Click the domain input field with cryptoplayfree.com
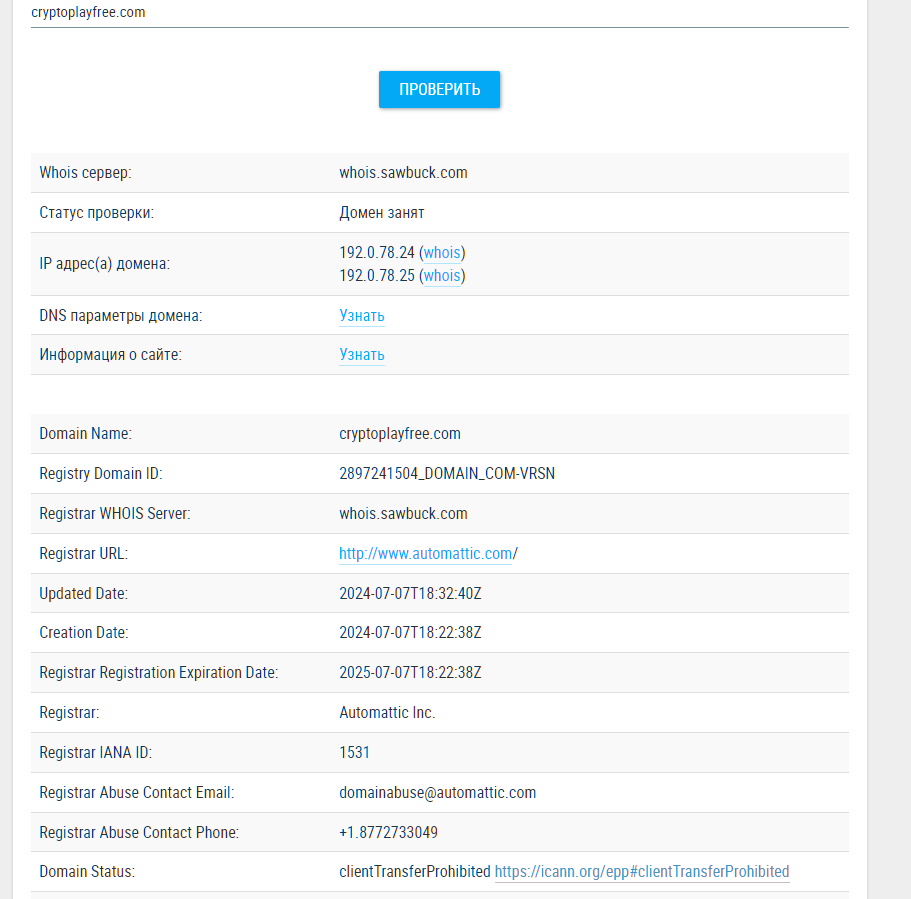Image resolution: width=911 pixels, height=899 pixels. click(x=440, y=13)
